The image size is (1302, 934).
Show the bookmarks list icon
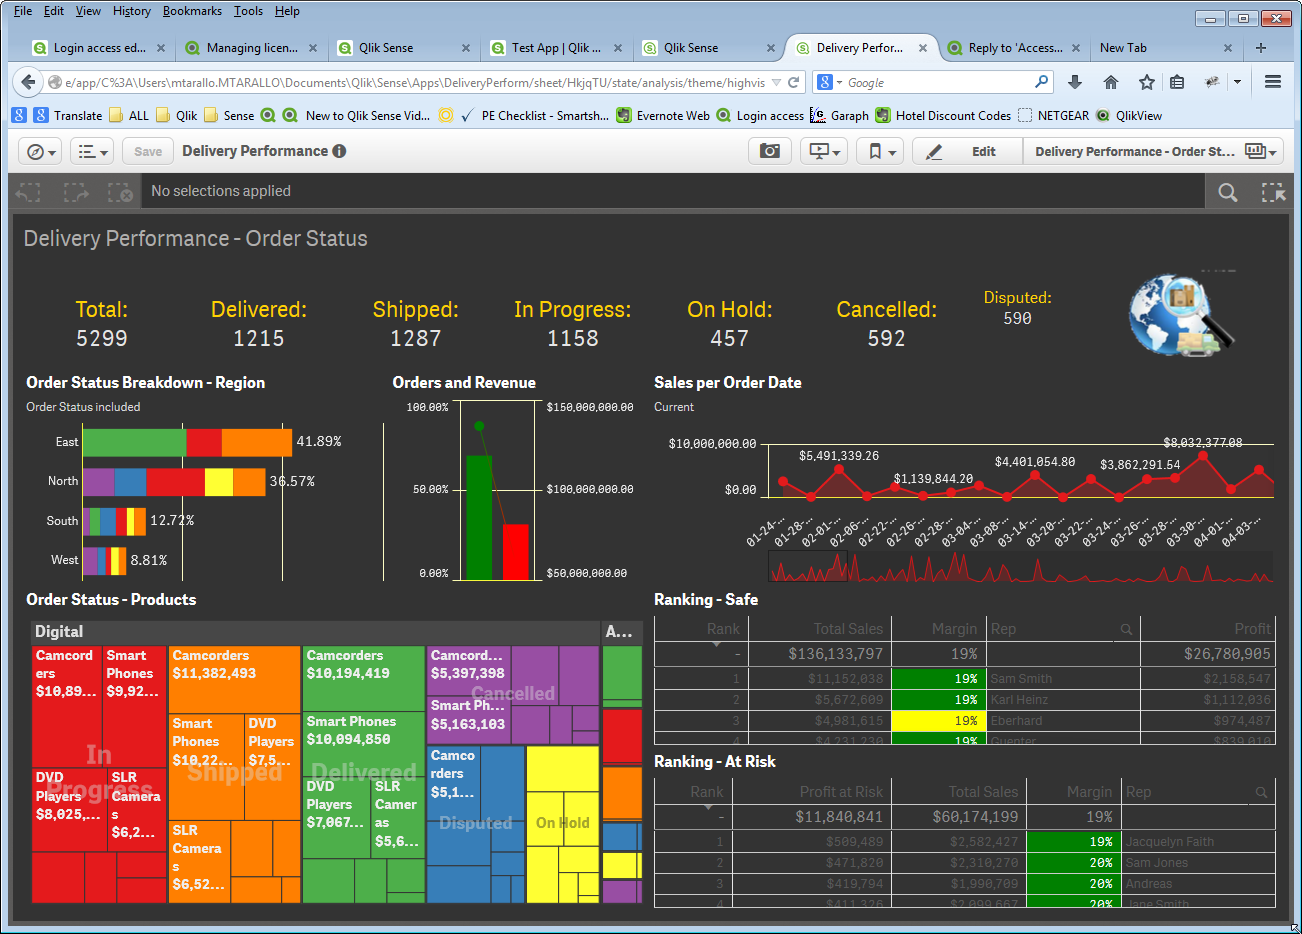click(x=1177, y=82)
